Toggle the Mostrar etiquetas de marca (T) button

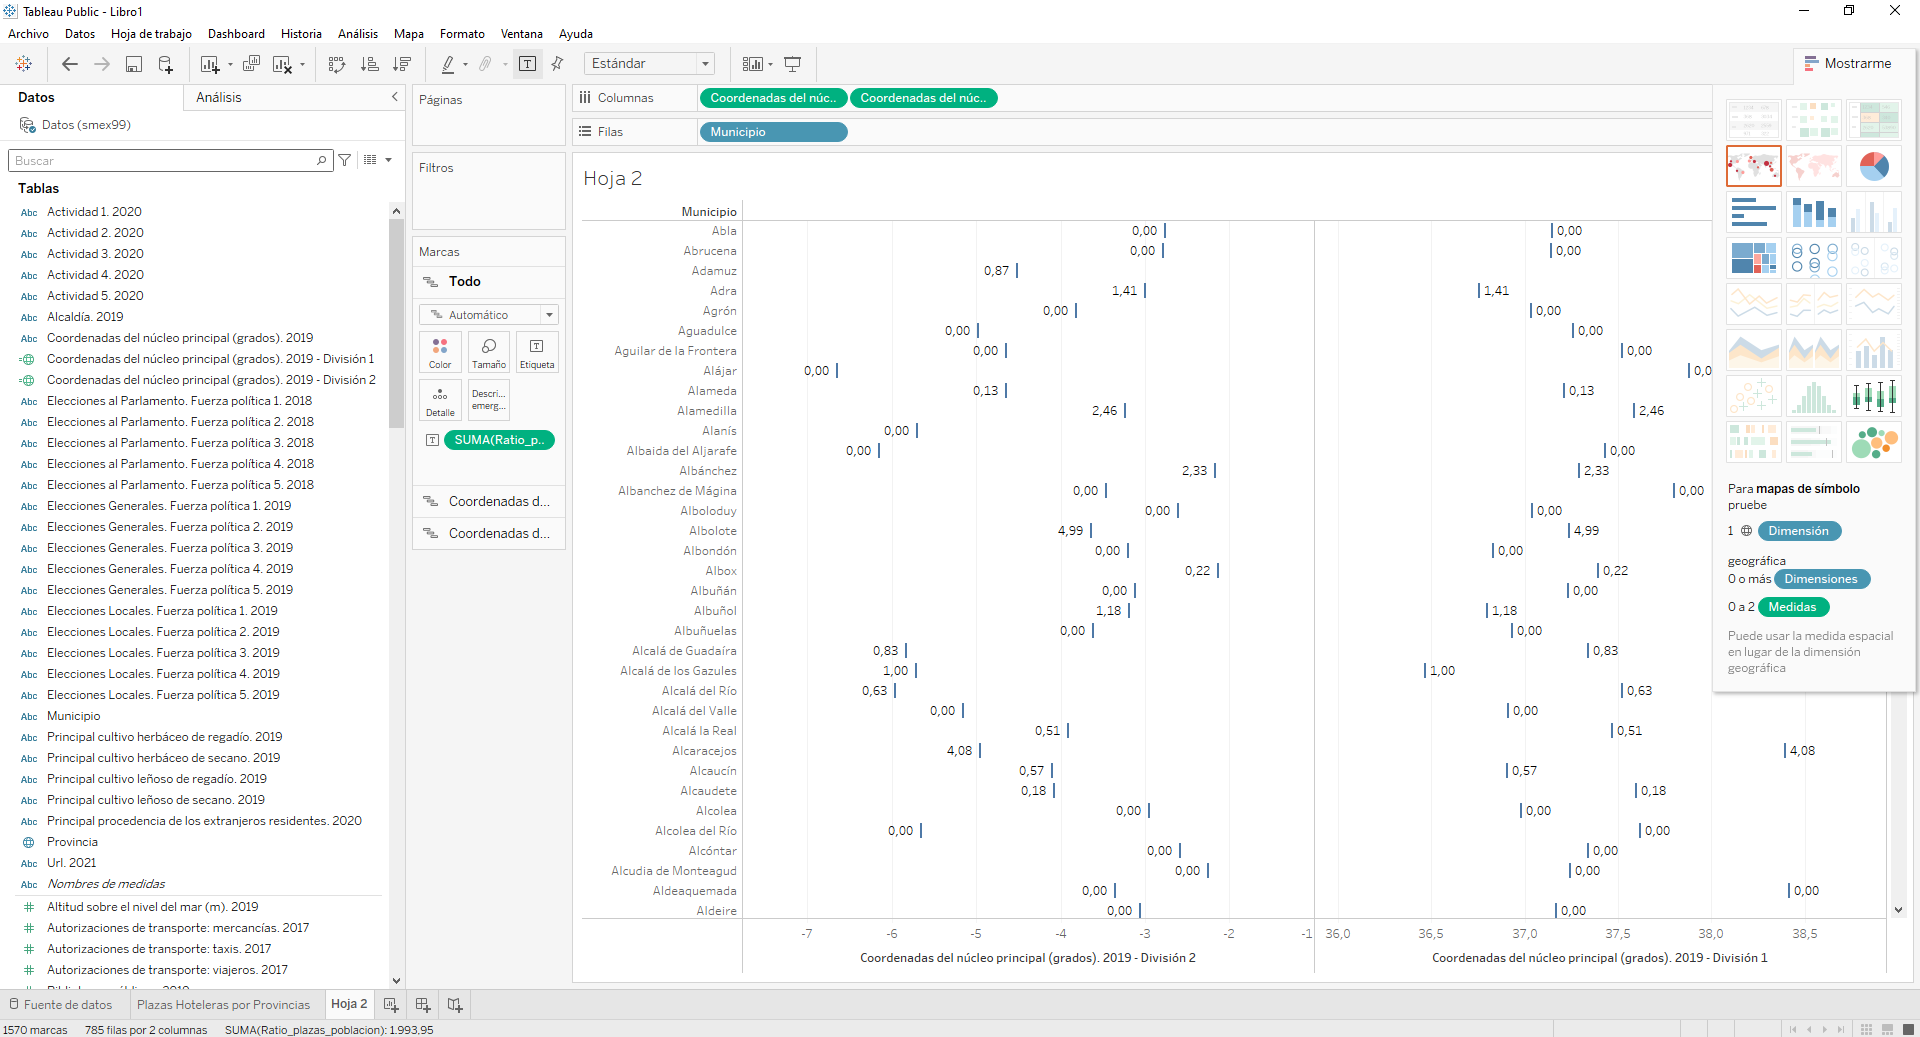point(527,63)
